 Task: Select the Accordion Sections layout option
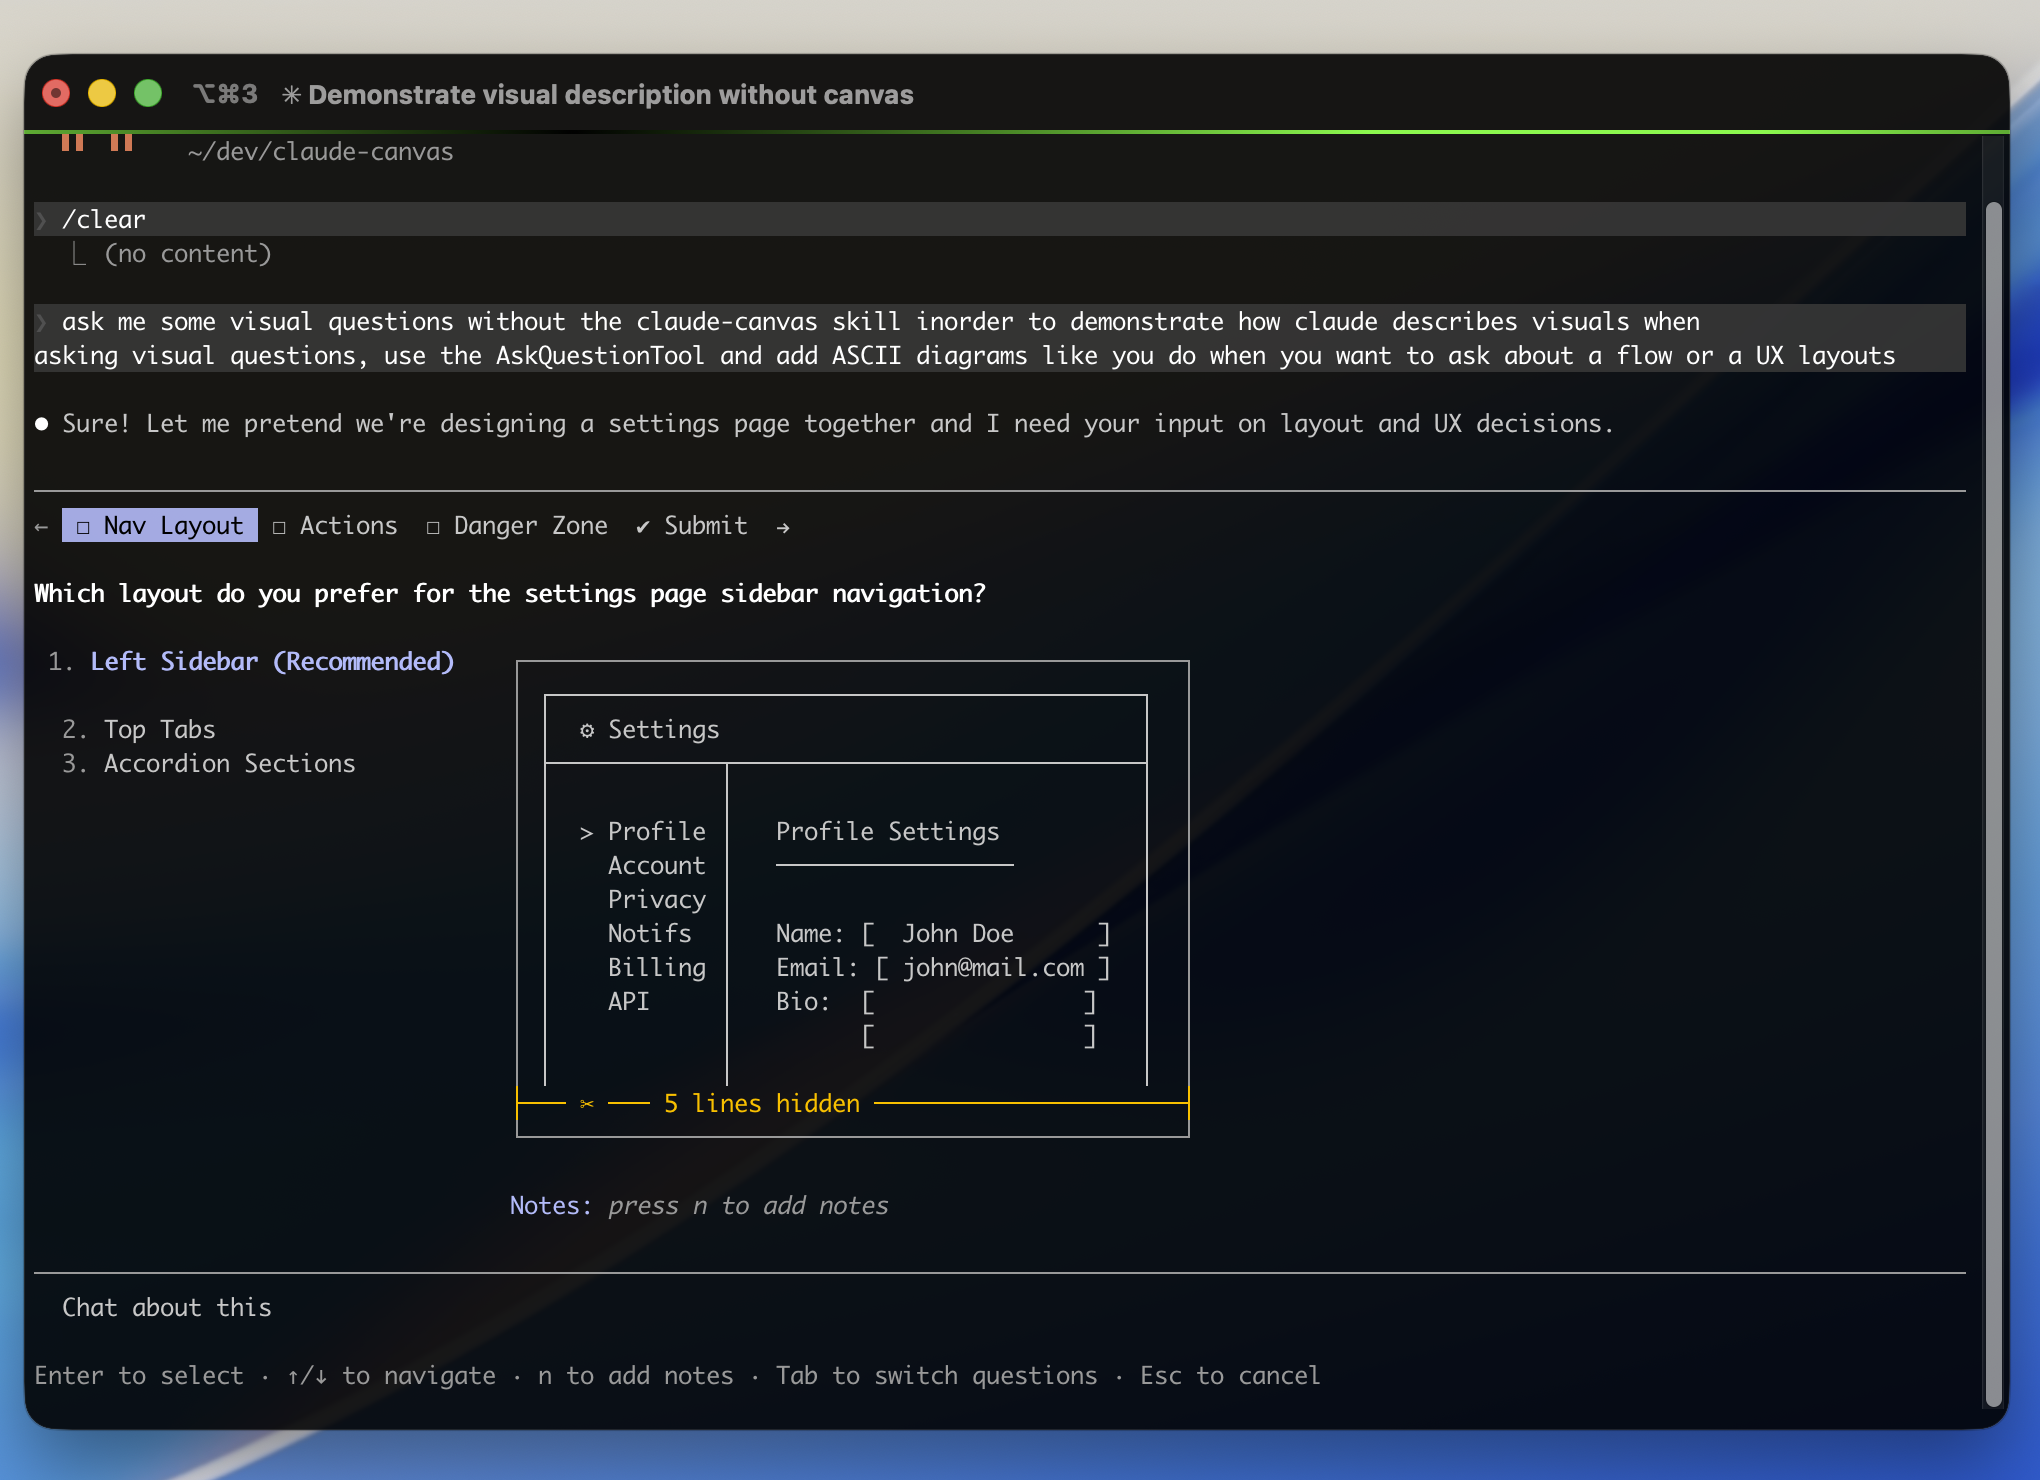228,763
